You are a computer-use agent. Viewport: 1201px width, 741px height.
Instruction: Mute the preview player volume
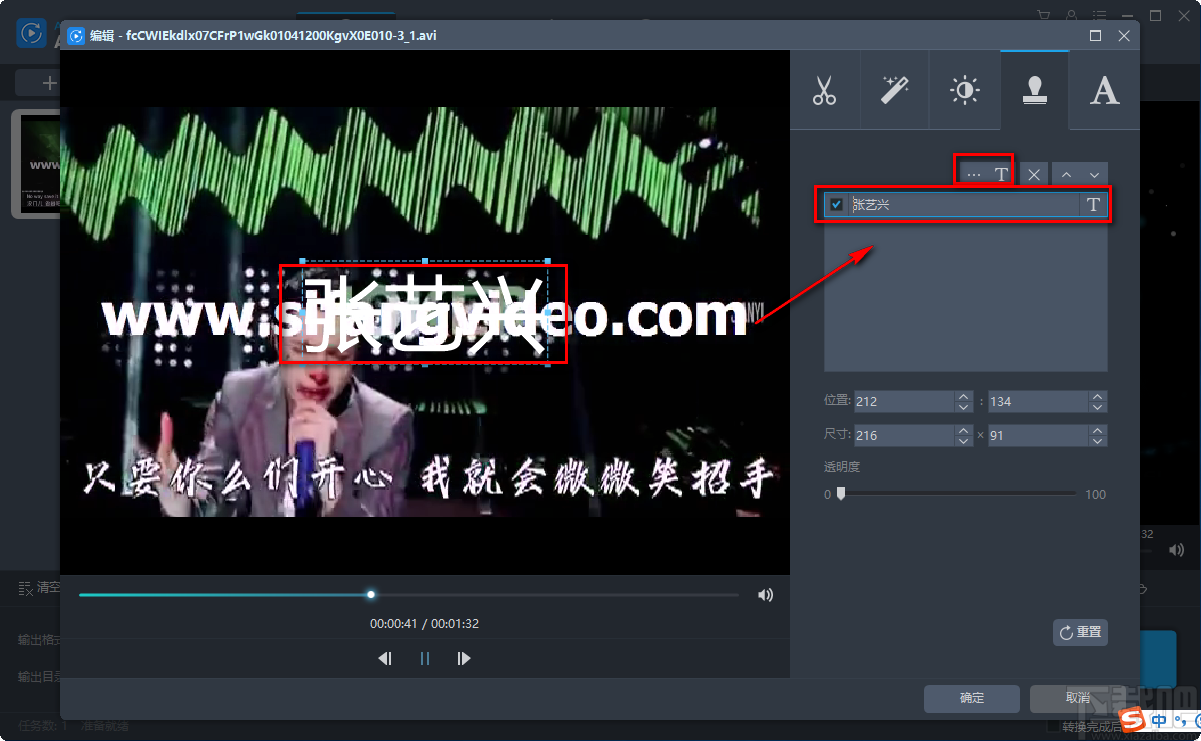pos(765,594)
